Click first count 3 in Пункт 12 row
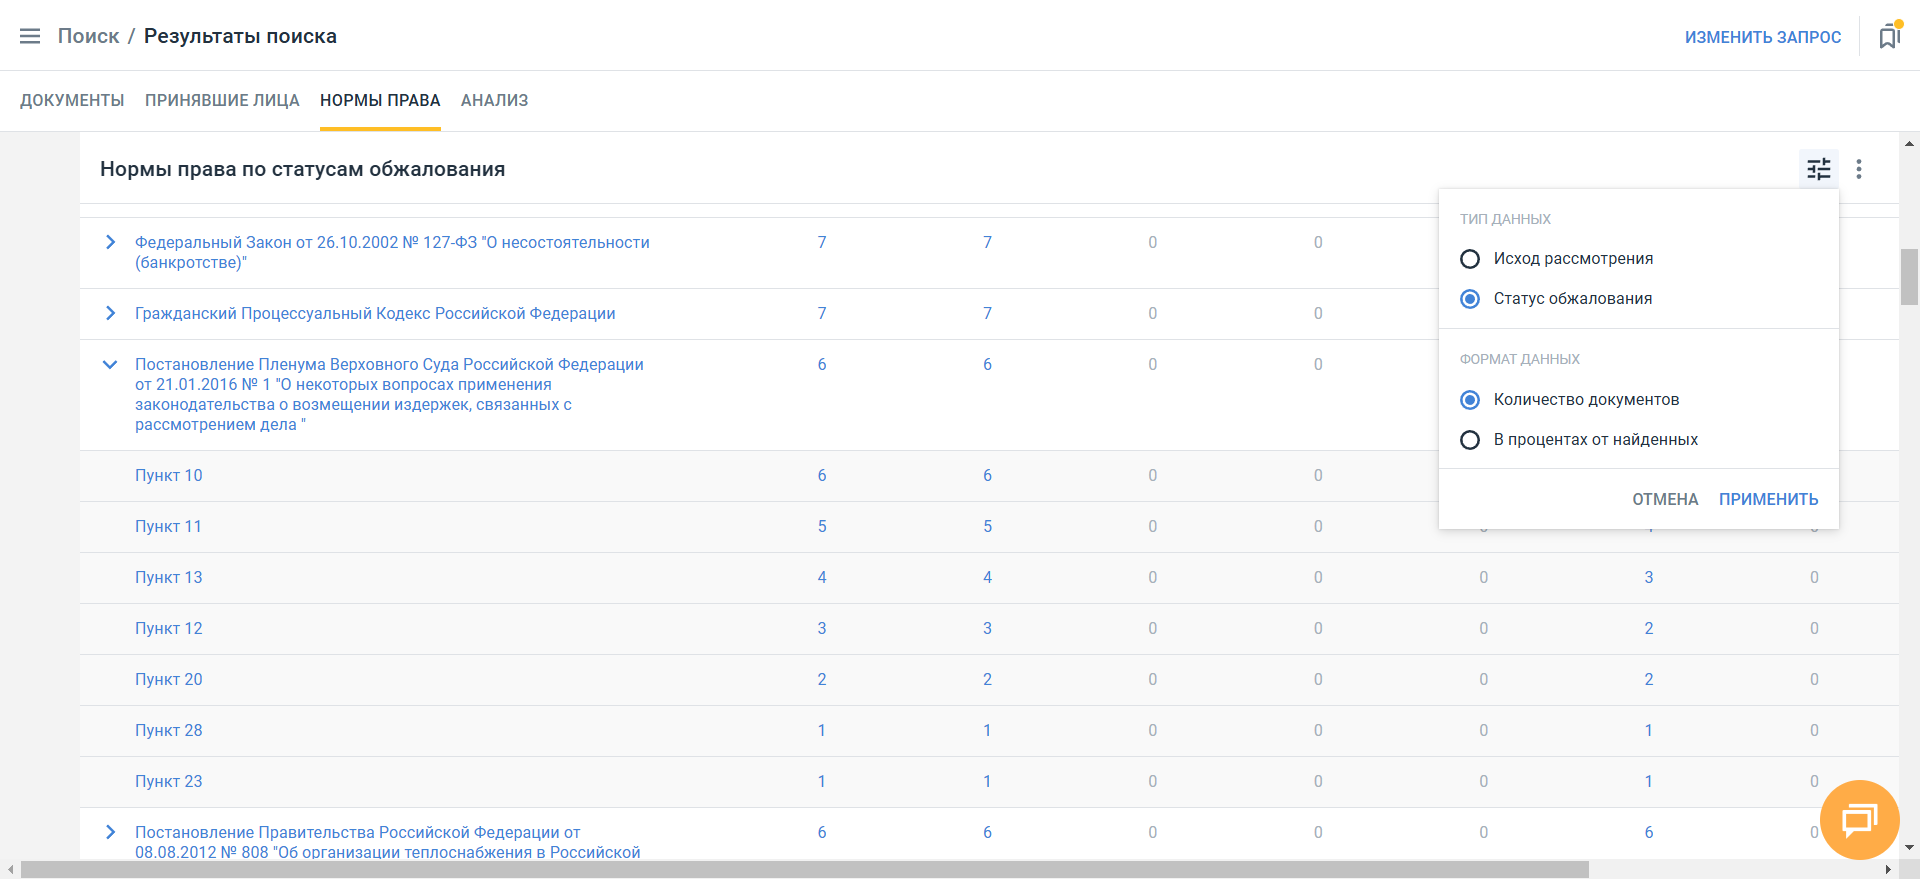1920x879 pixels. pos(822,628)
